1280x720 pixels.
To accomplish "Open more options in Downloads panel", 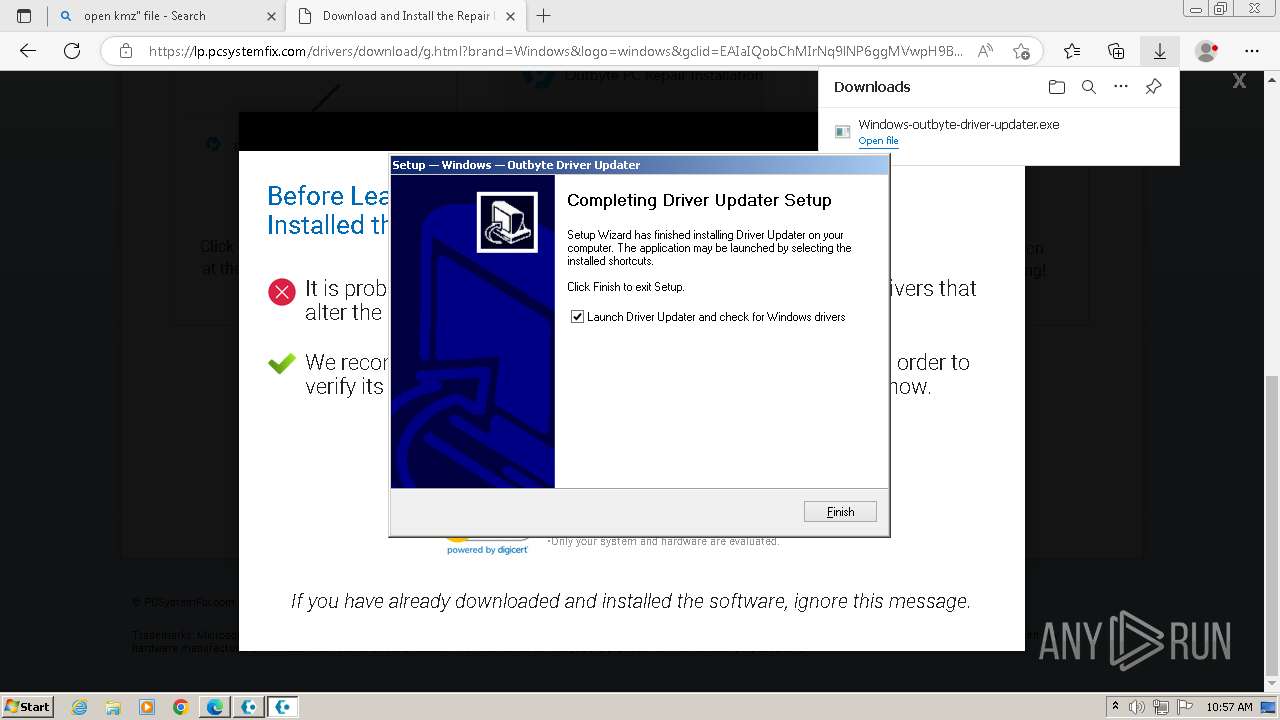I will (x=1121, y=87).
